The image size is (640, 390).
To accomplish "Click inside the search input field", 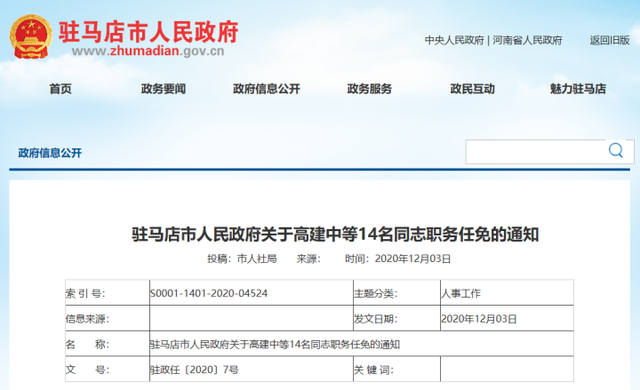I will tap(536, 151).
